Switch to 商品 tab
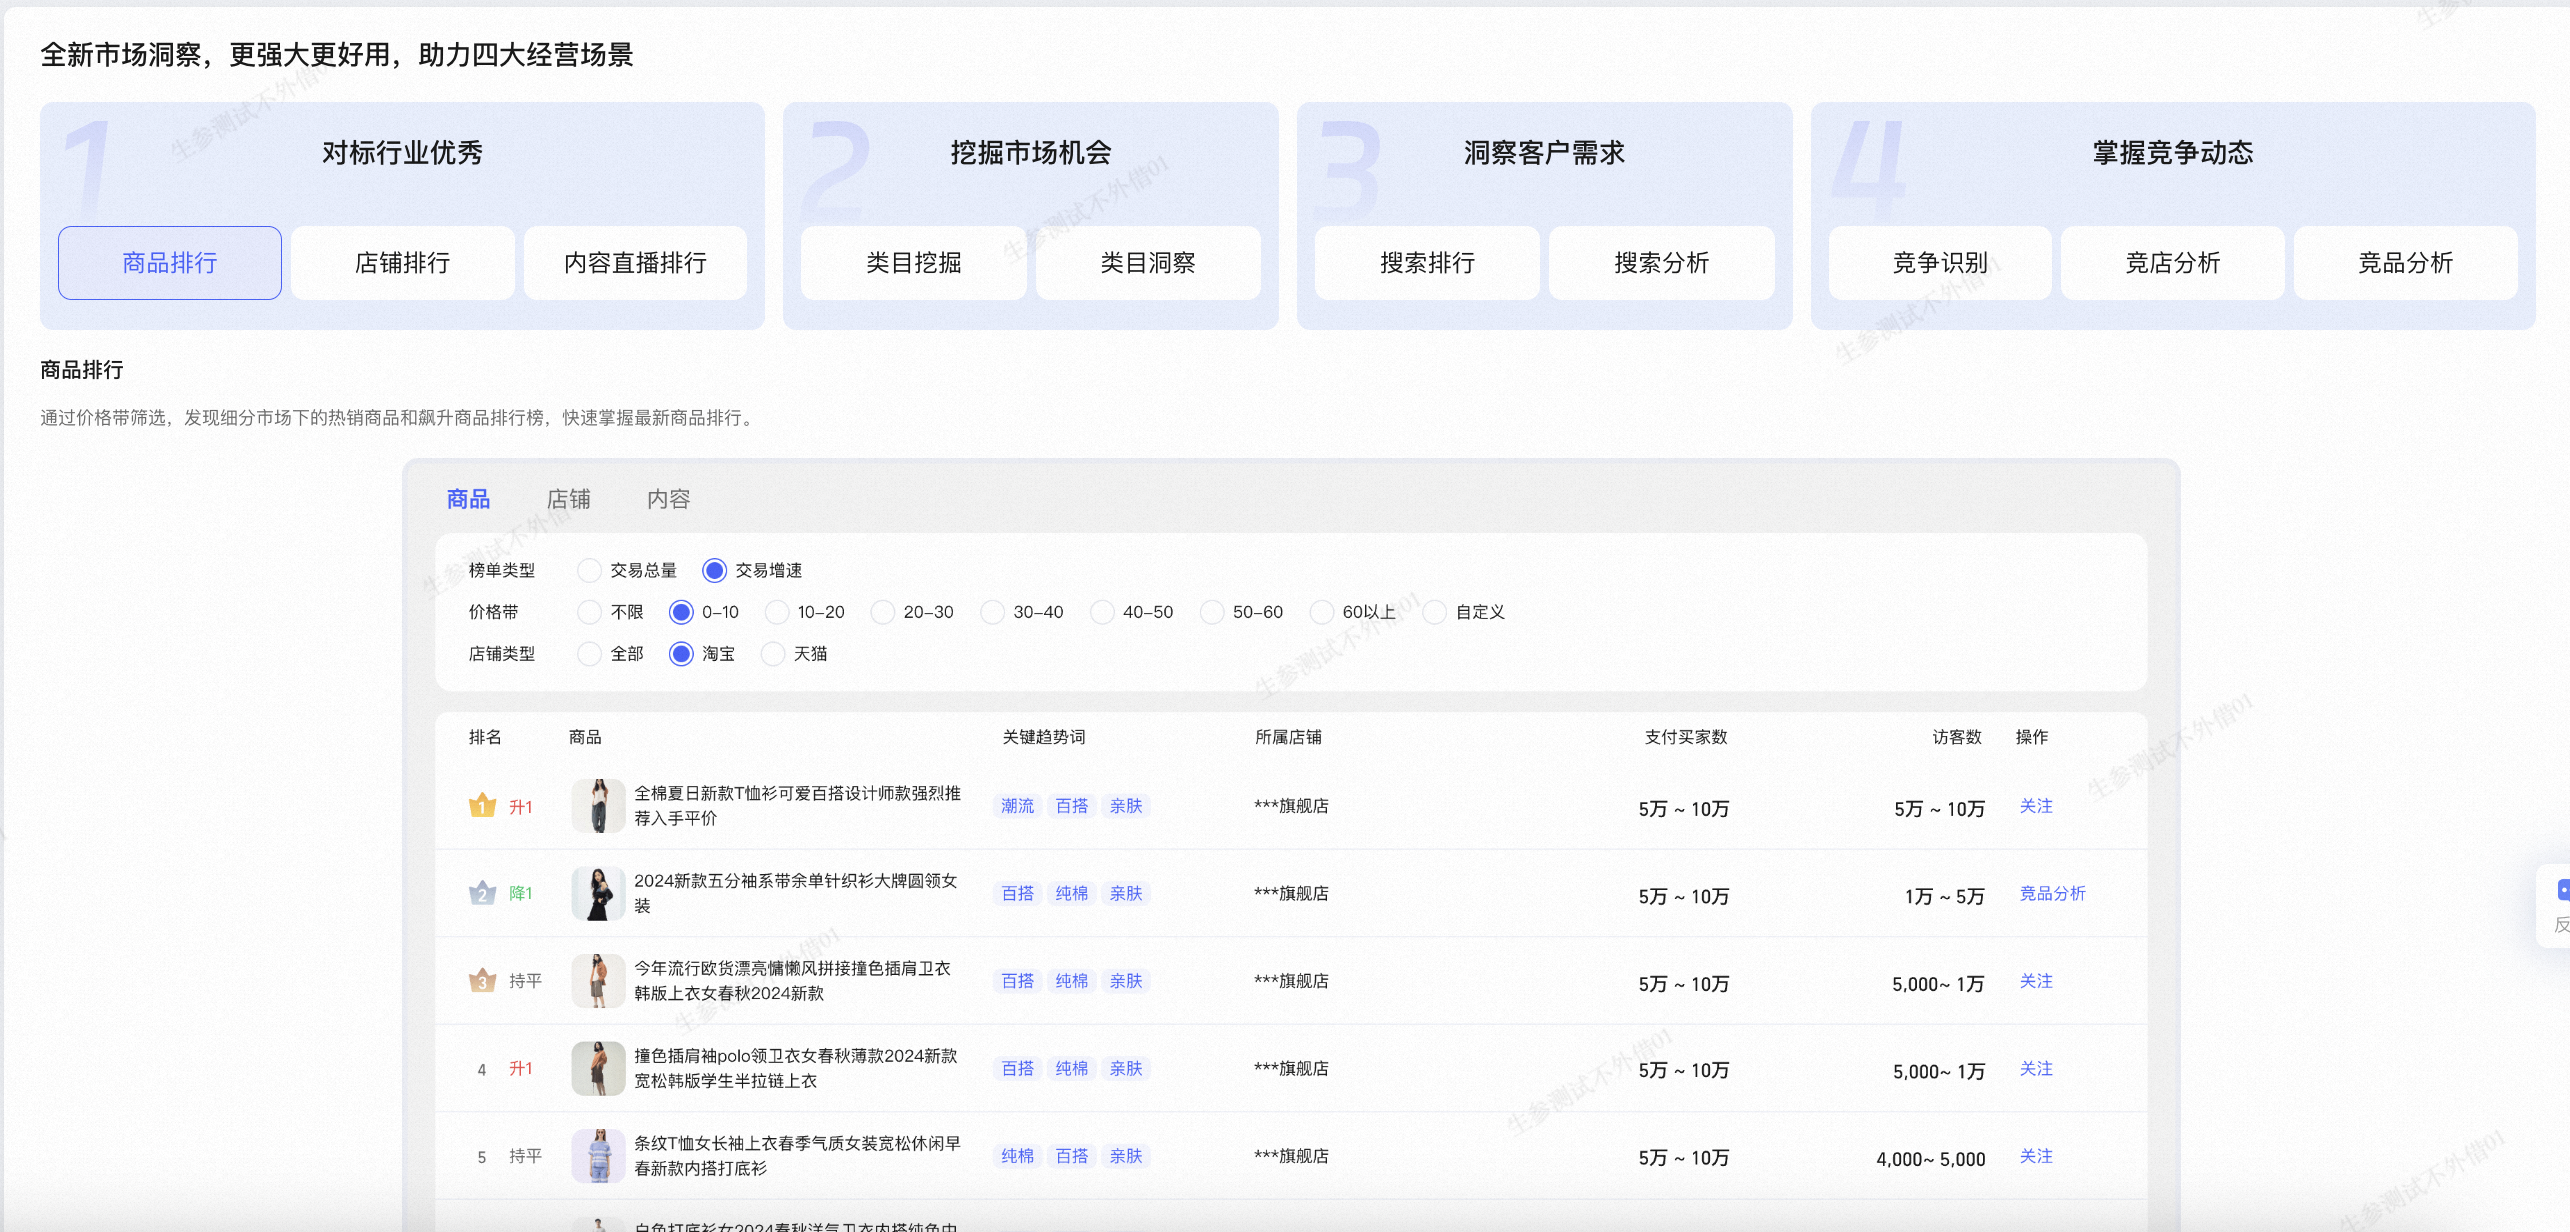 [468, 499]
